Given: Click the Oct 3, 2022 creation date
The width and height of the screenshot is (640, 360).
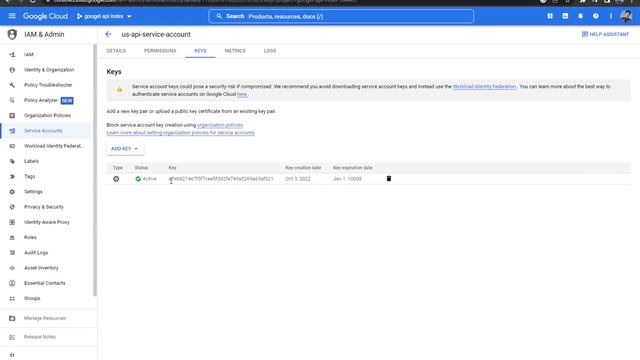Looking at the screenshot, I should click(298, 179).
